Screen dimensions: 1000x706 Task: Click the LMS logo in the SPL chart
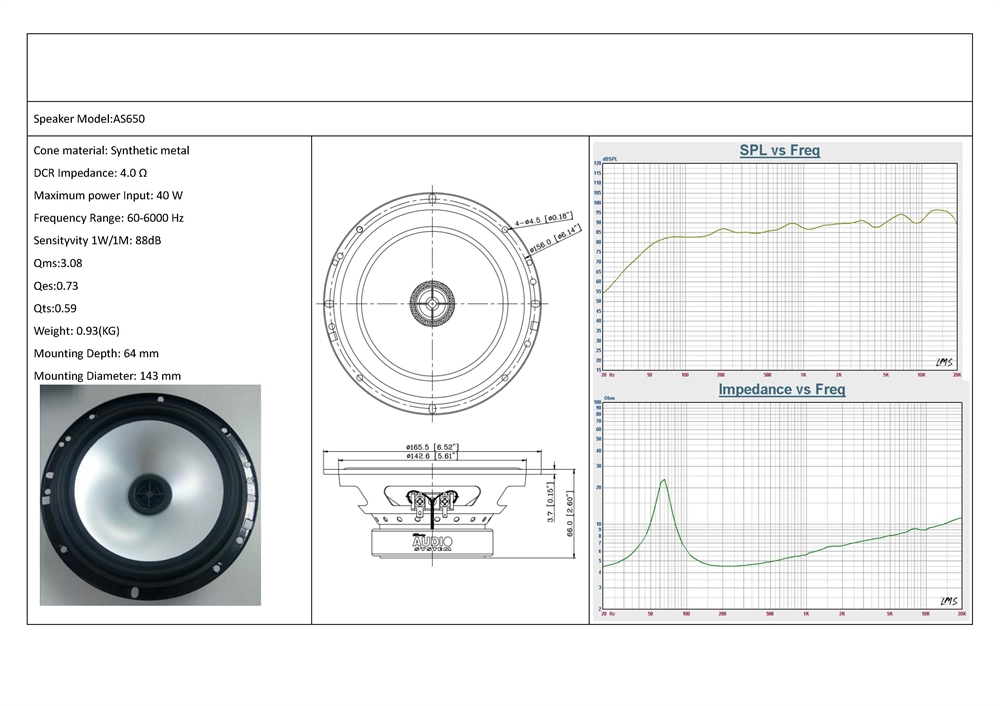(x=945, y=362)
